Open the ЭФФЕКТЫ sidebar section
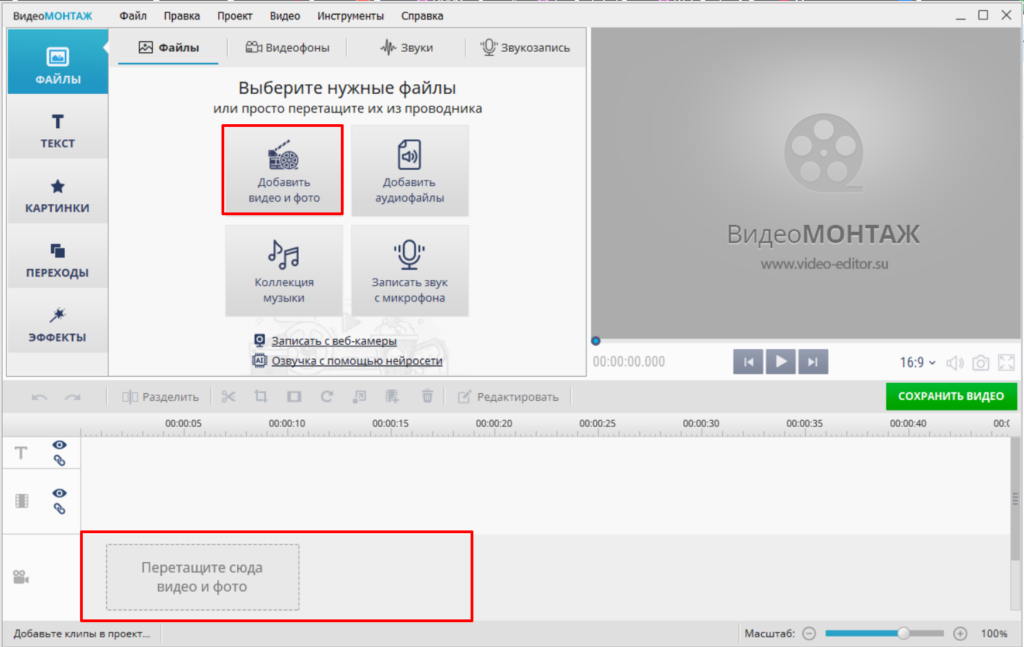 [58, 324]
